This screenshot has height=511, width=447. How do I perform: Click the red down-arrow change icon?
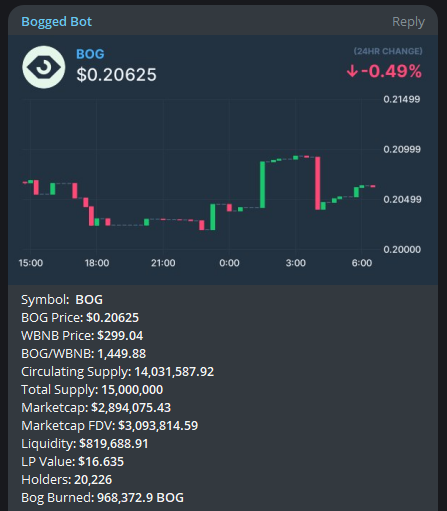coord(352,71)
